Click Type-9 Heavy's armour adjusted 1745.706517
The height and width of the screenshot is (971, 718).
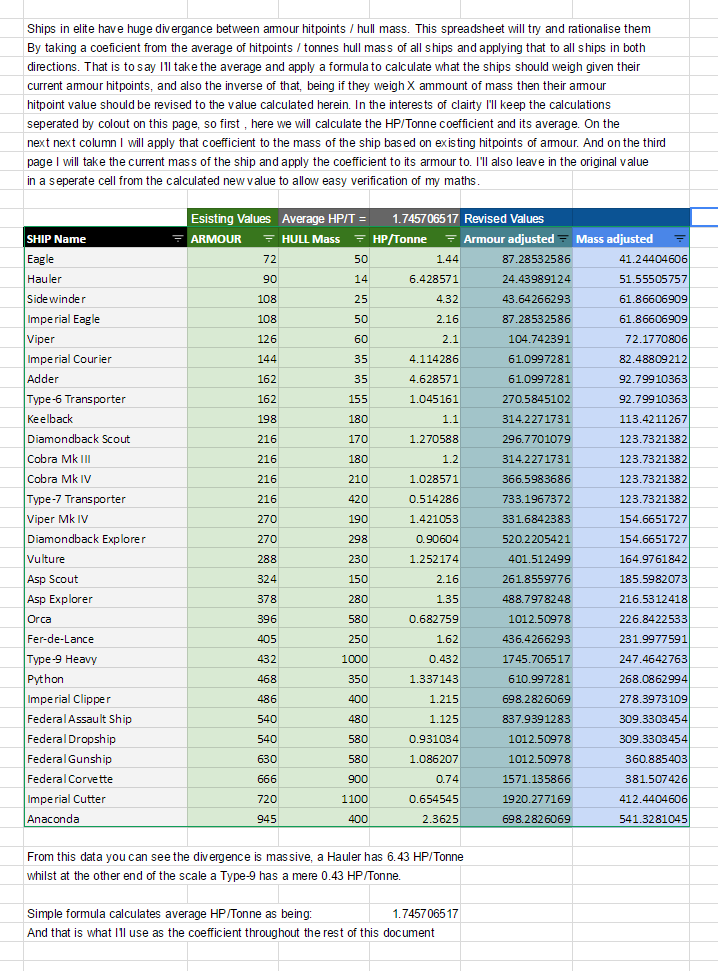[517, 659]
